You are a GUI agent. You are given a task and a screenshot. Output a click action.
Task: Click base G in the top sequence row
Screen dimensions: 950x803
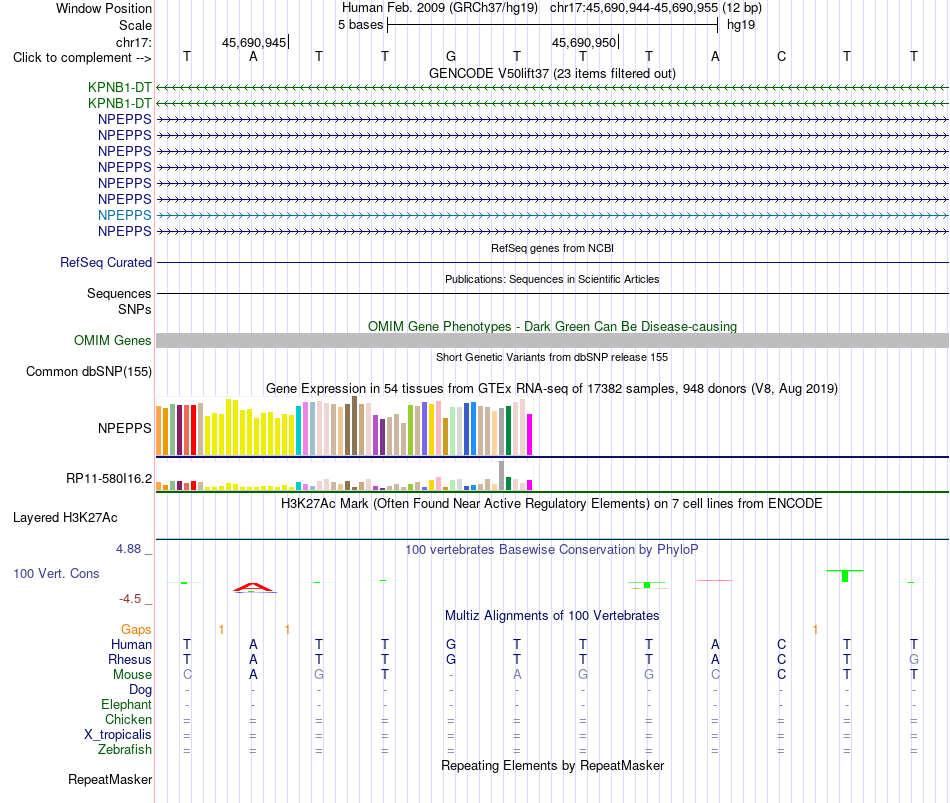tap(451, 56)
